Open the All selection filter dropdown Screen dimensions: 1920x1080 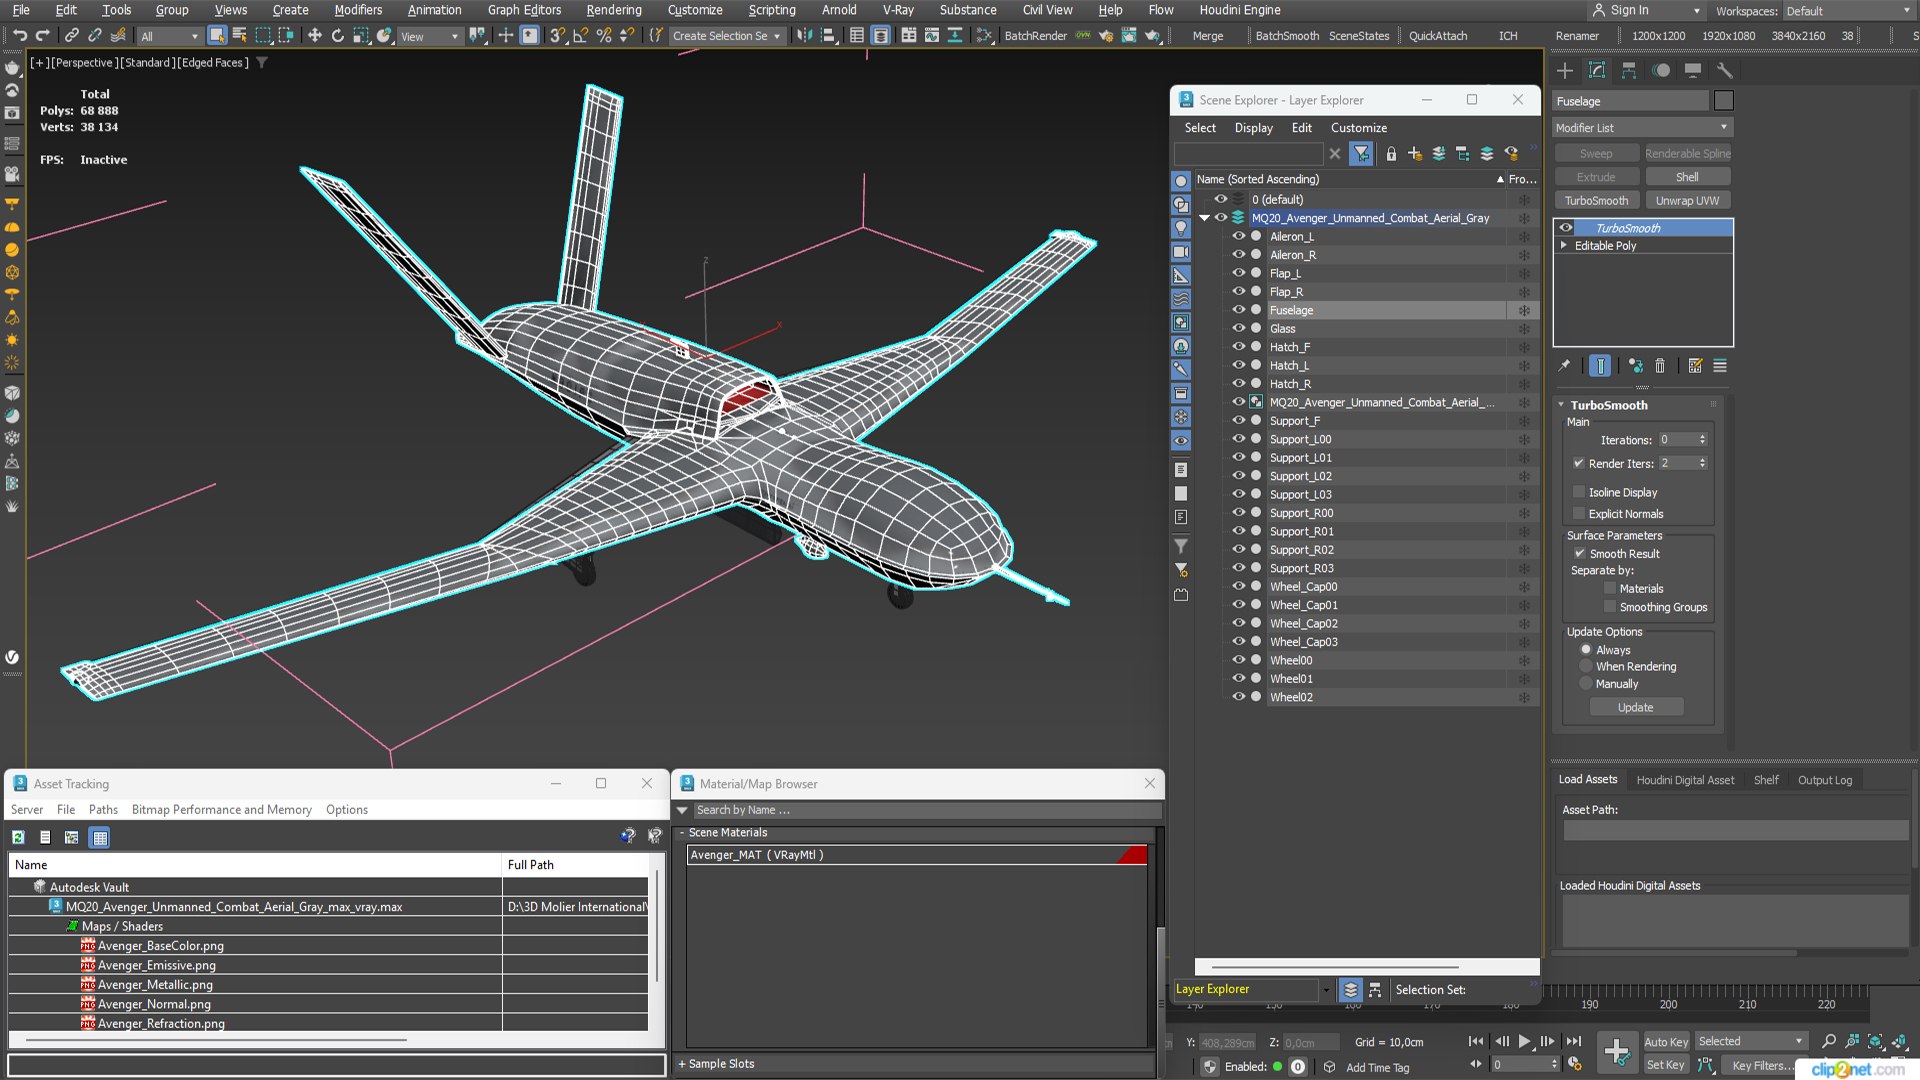pos(169,36)
